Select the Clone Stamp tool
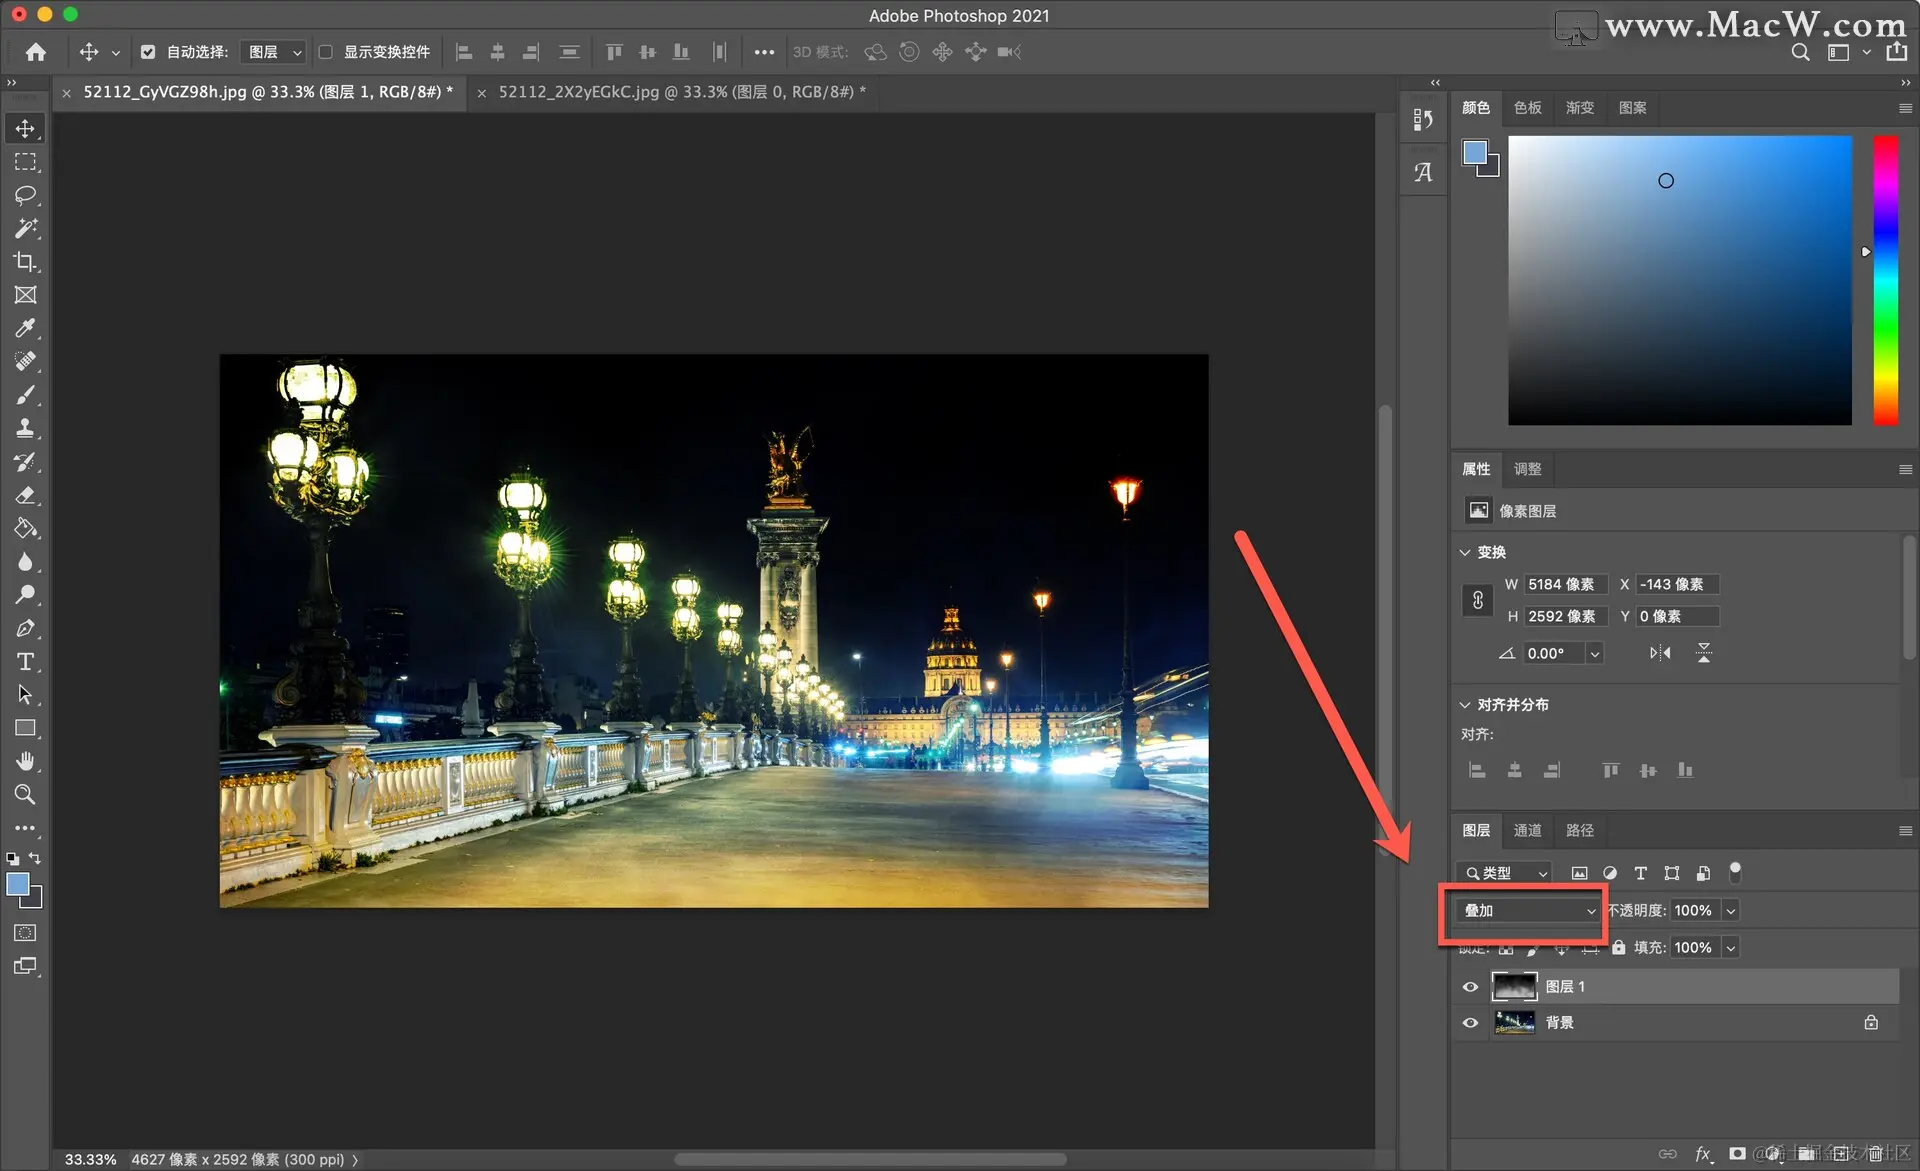The image size is (1920, 1171). (x=25, y=428)
